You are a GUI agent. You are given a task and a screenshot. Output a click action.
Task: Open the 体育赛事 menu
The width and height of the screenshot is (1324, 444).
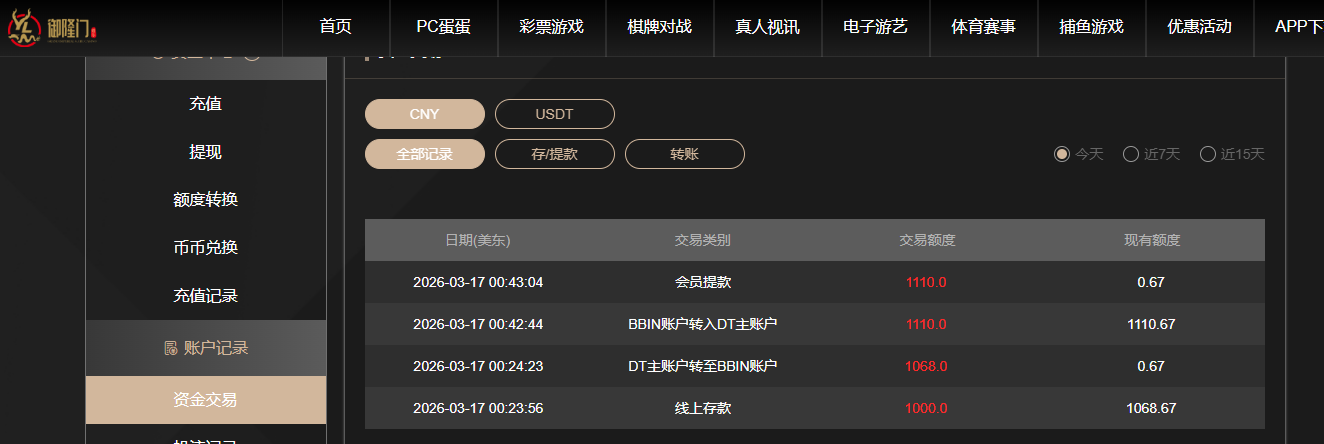coord(984,27)
